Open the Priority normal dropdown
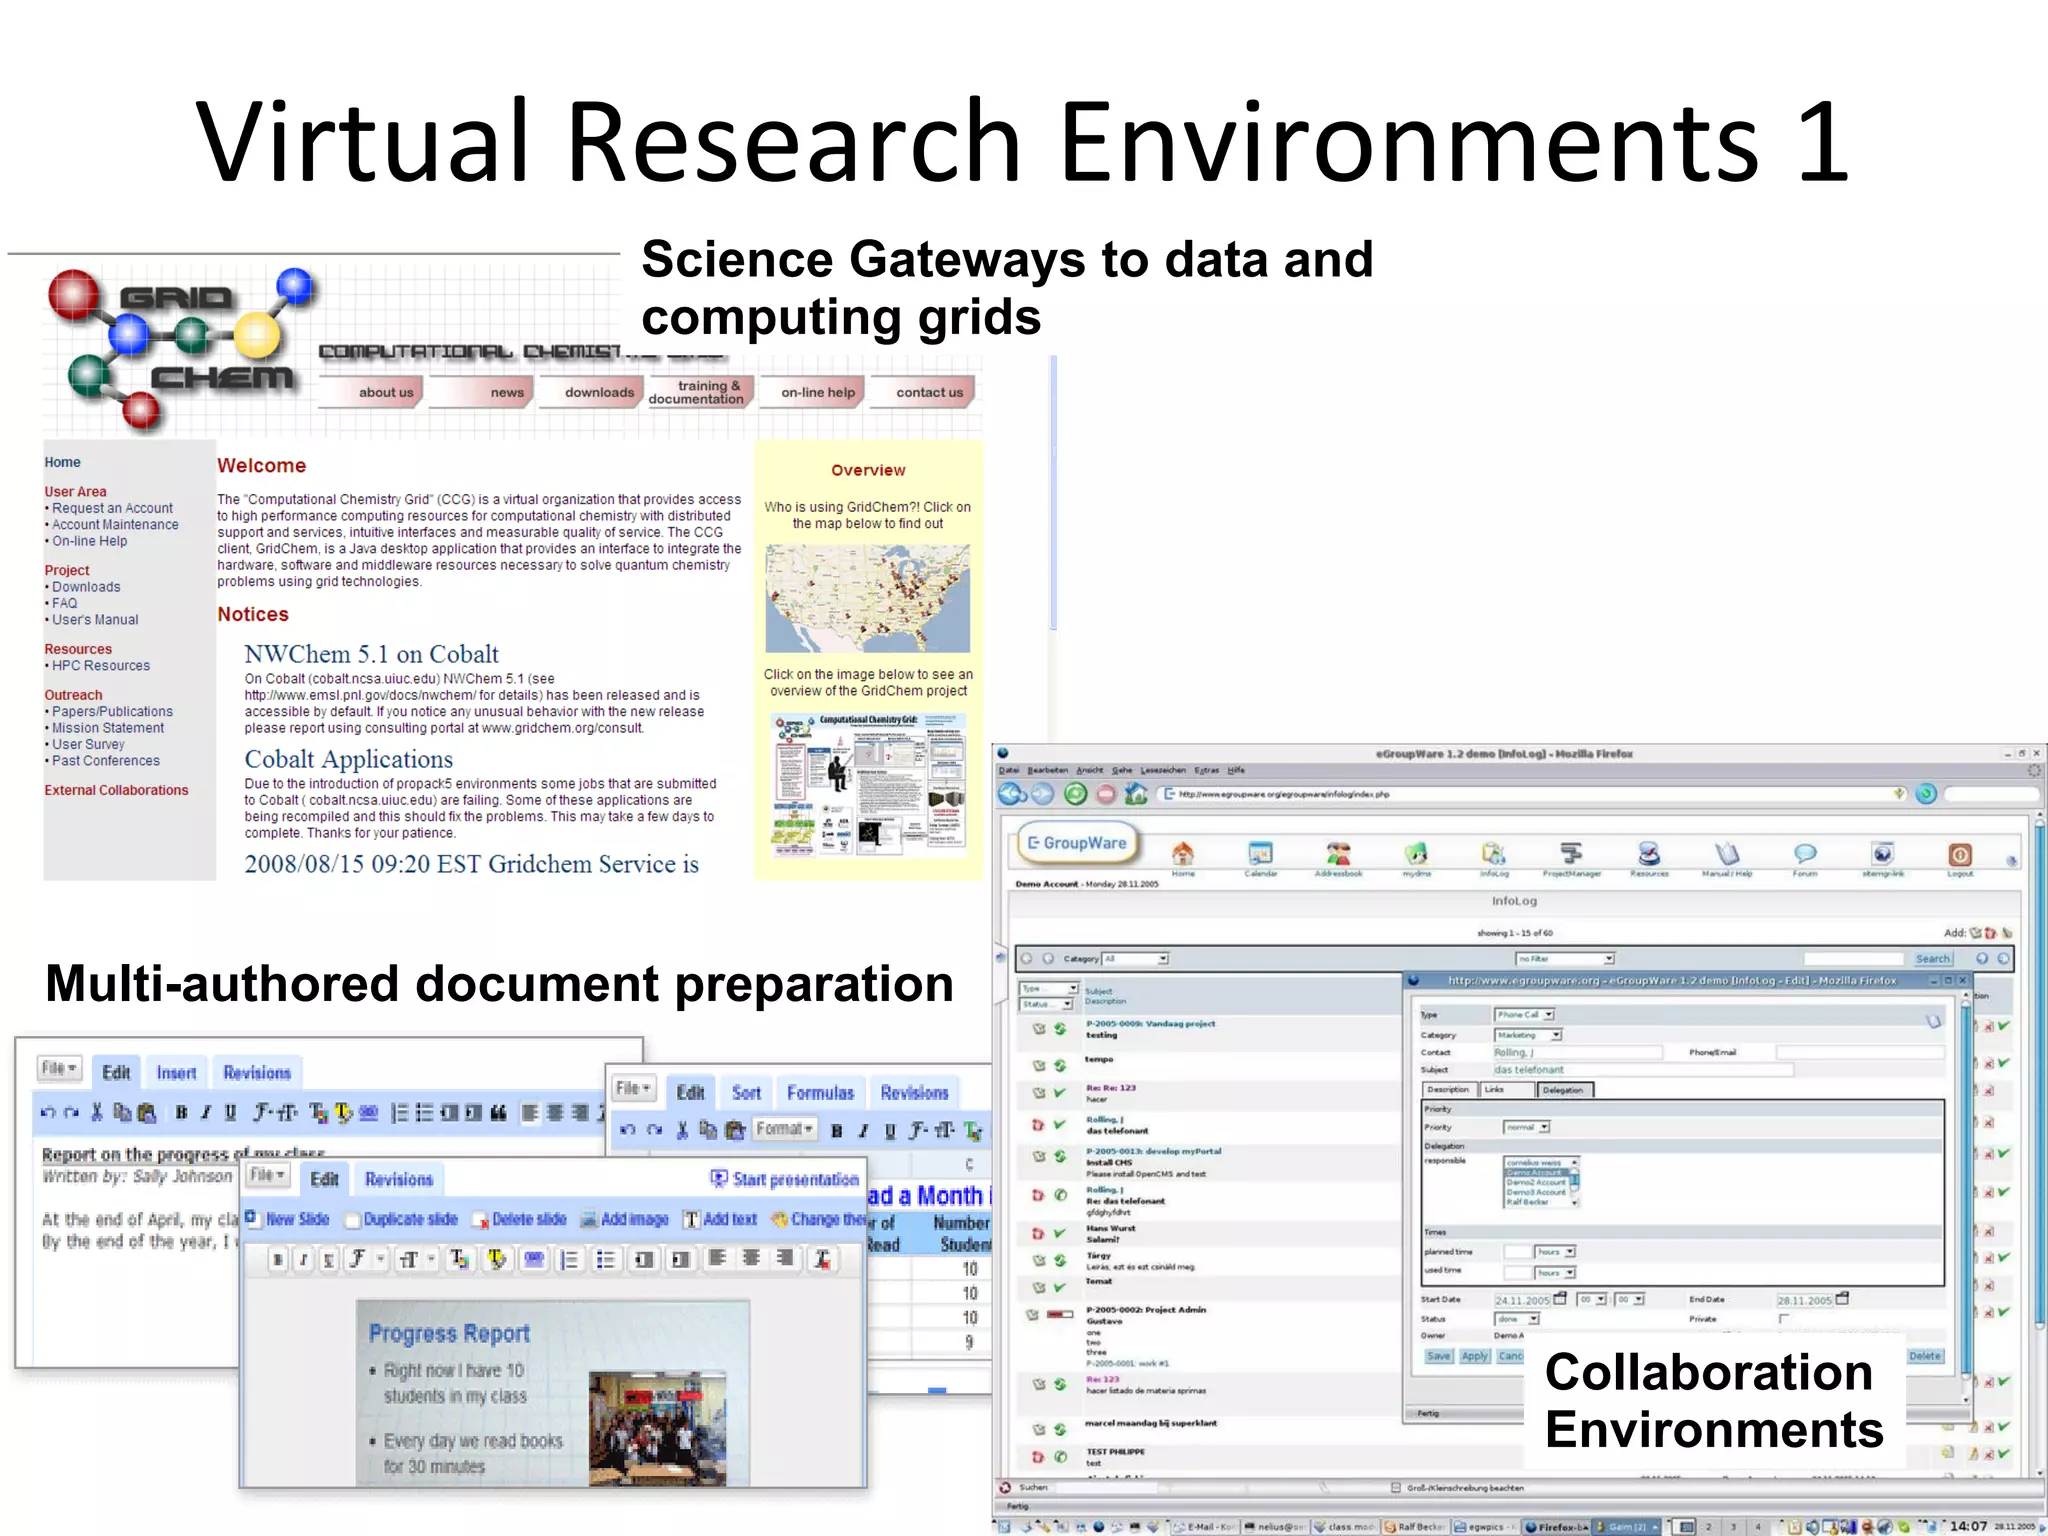The width and height of the screenshot is (2048, 1536). tap(1527, 1127)
